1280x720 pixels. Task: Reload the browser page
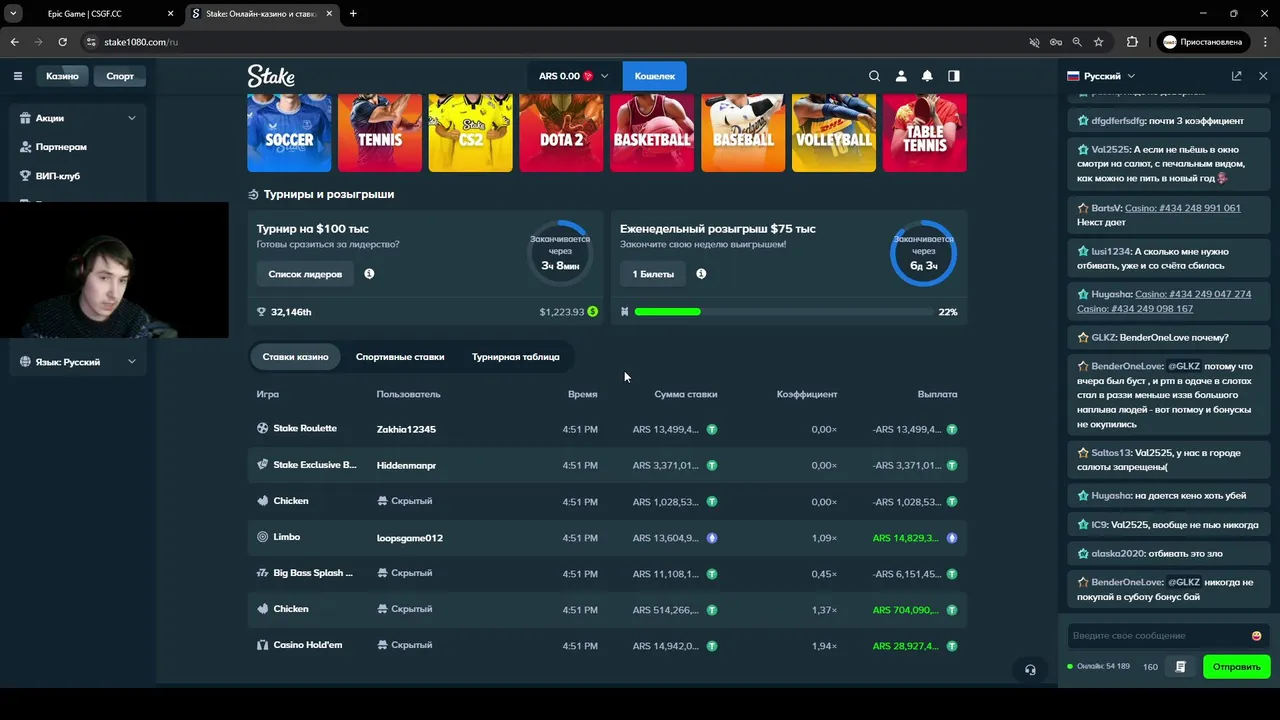62,42
